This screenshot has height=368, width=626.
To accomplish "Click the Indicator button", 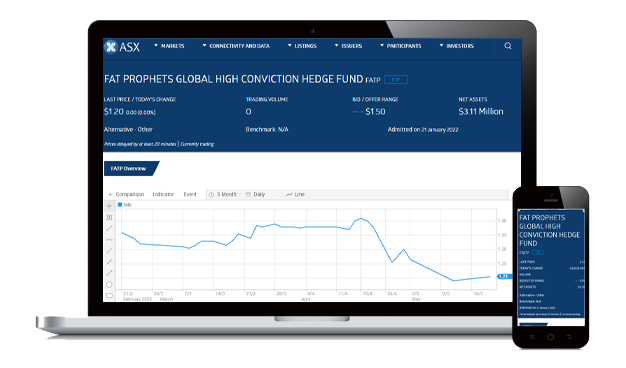I will (x=163, y=194).
